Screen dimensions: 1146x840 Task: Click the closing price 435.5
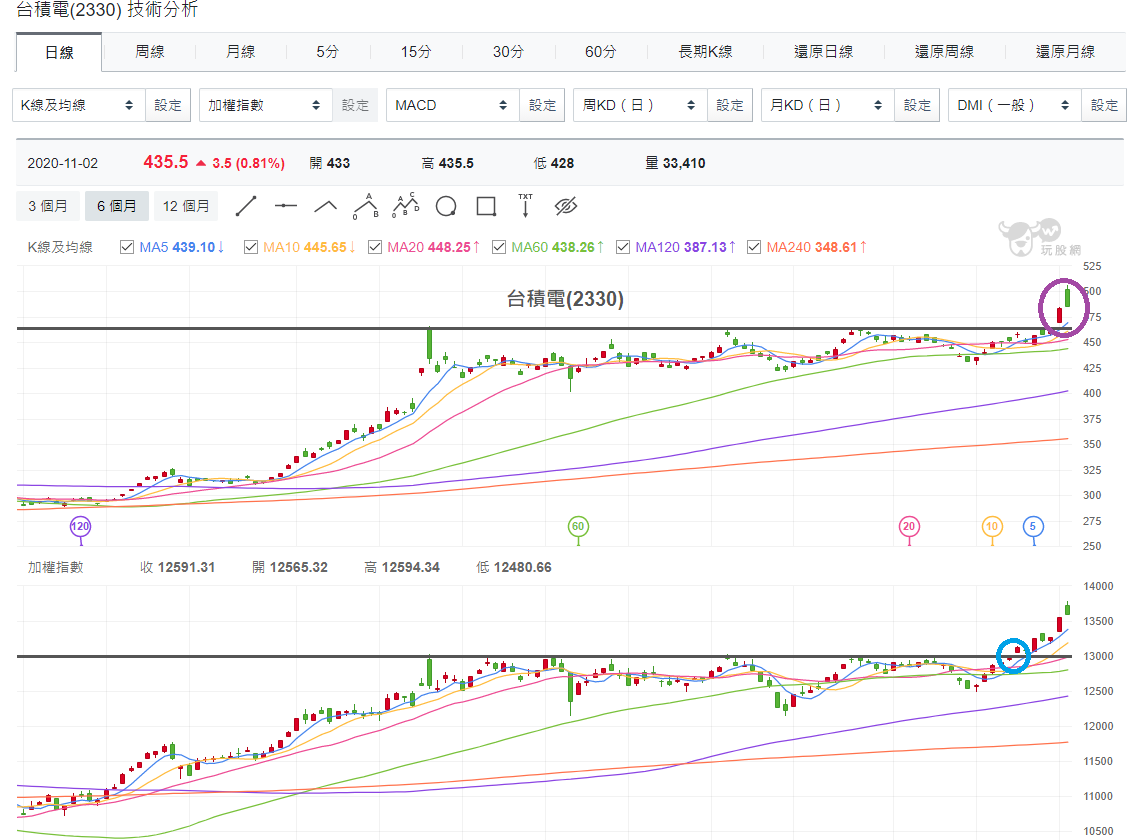pyautogui.click(x=166, y=162)
